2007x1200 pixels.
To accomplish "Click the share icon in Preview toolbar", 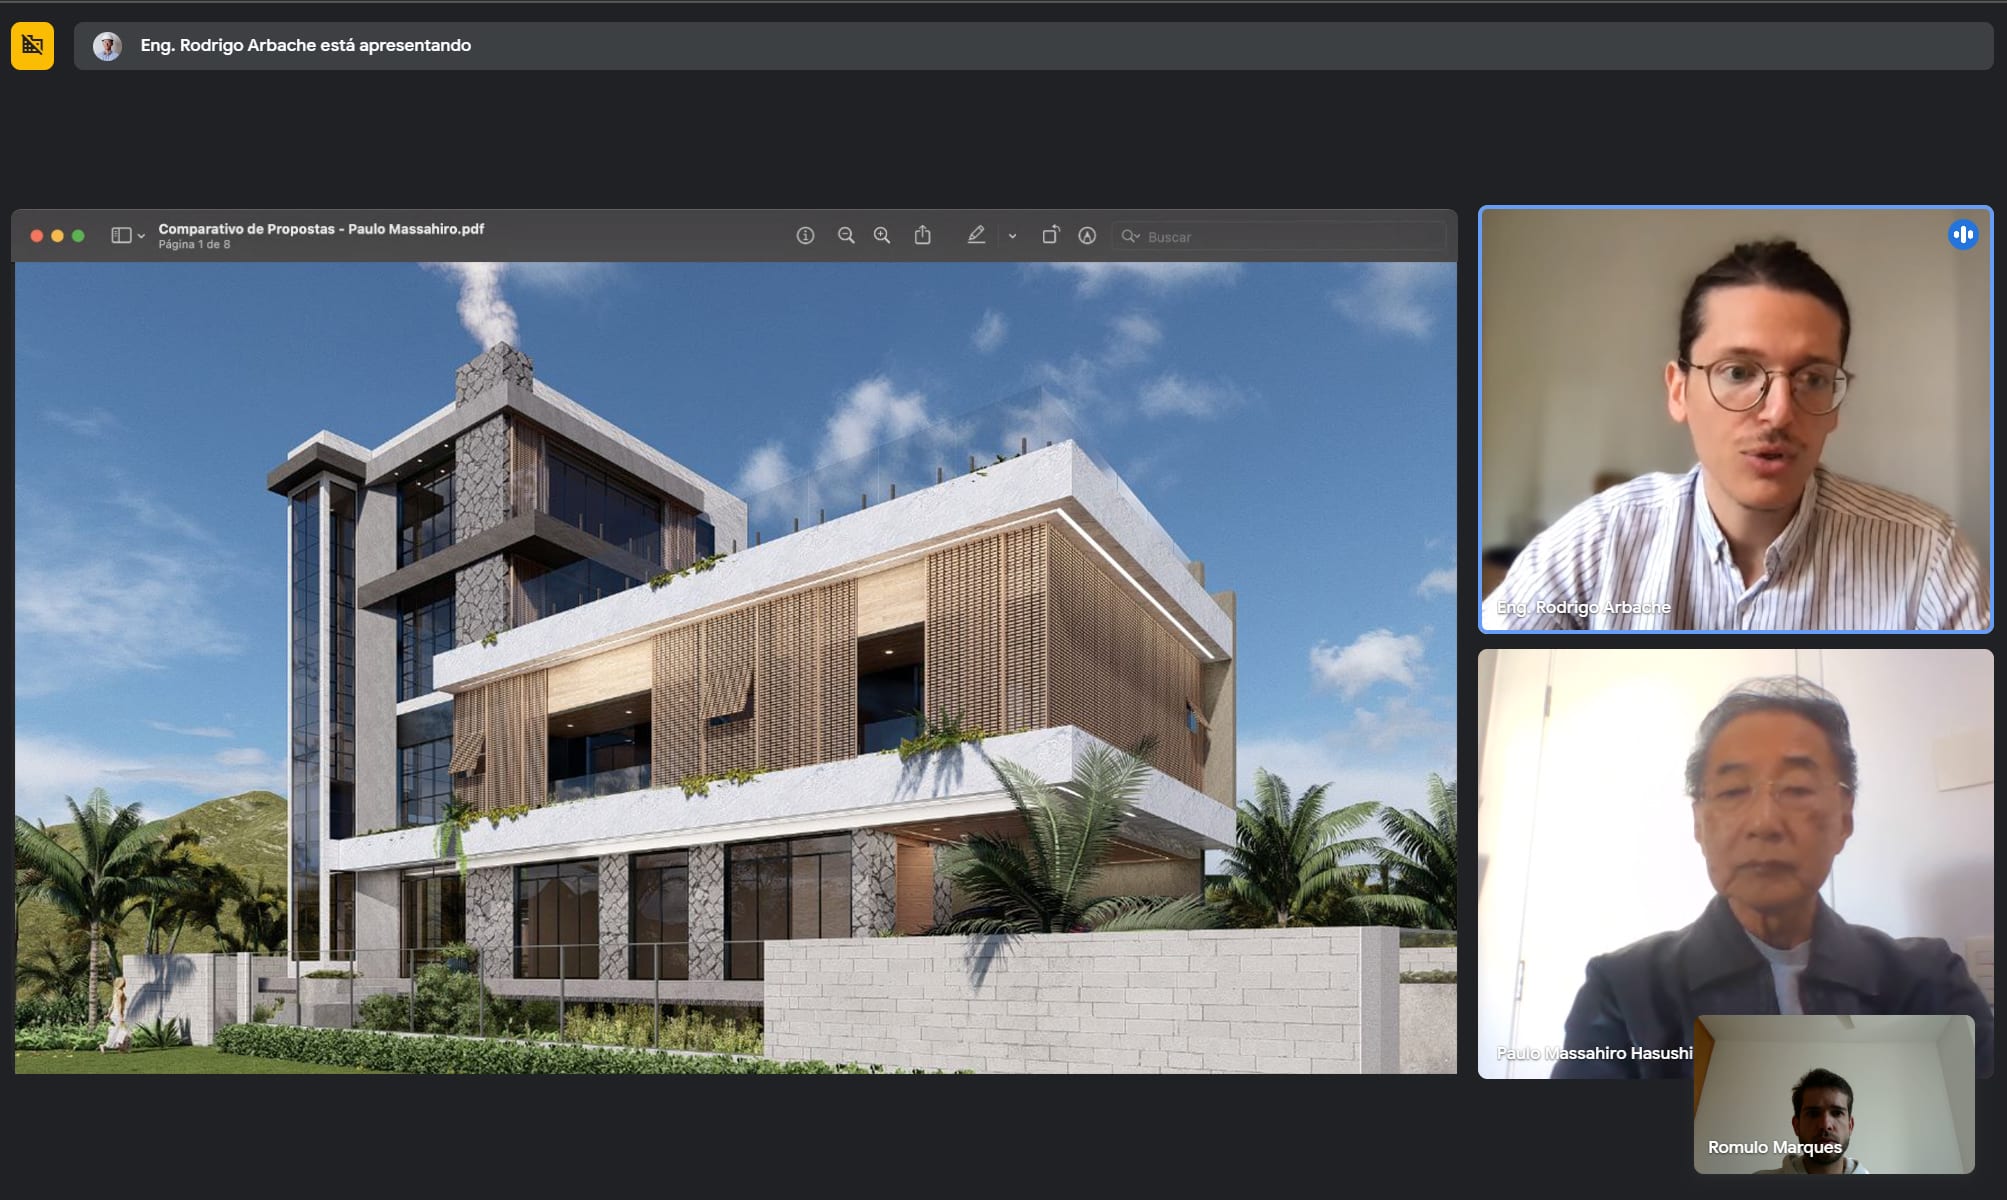I will click(x=922, y=236).
